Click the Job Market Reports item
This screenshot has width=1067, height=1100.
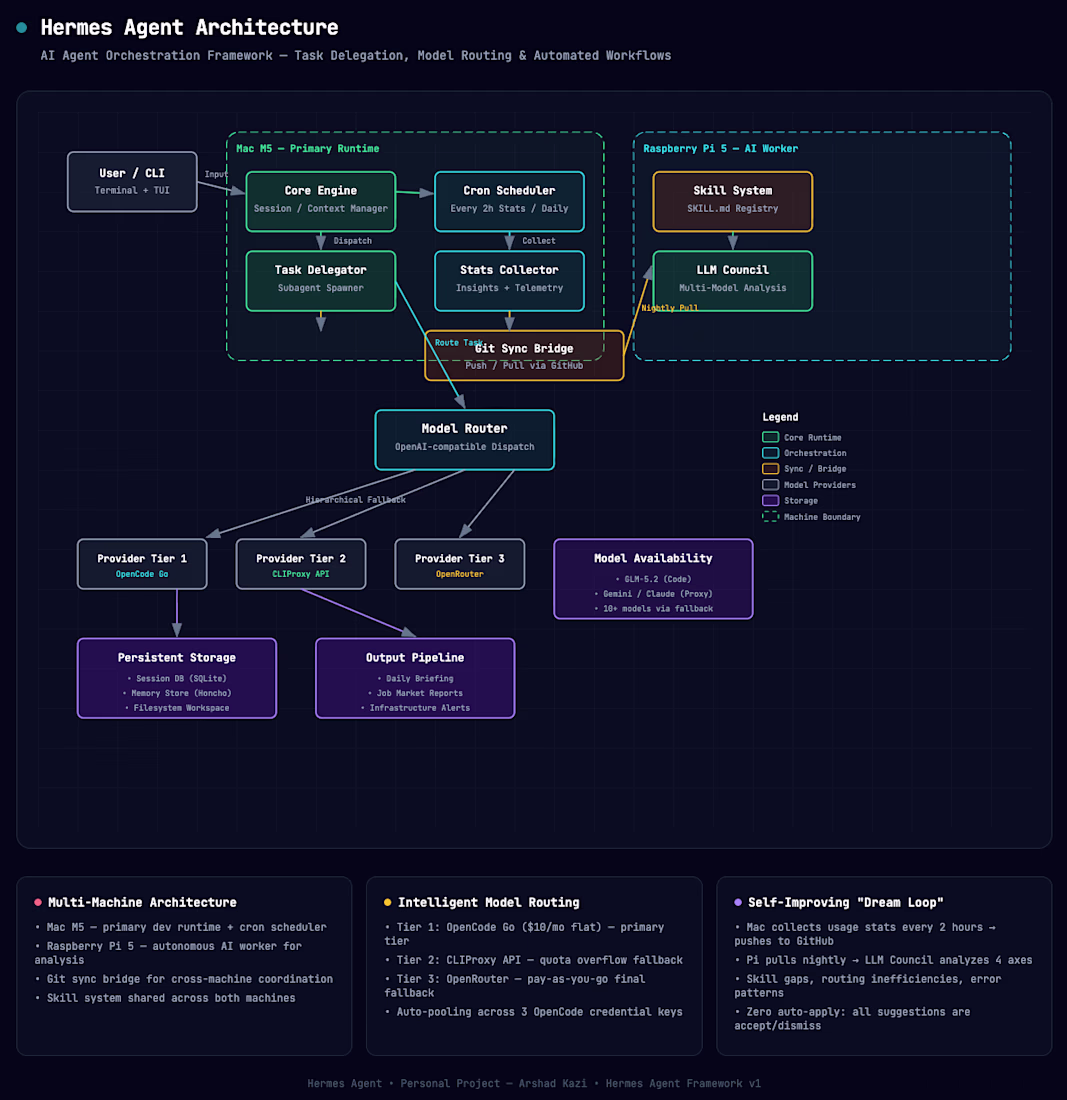415,693
